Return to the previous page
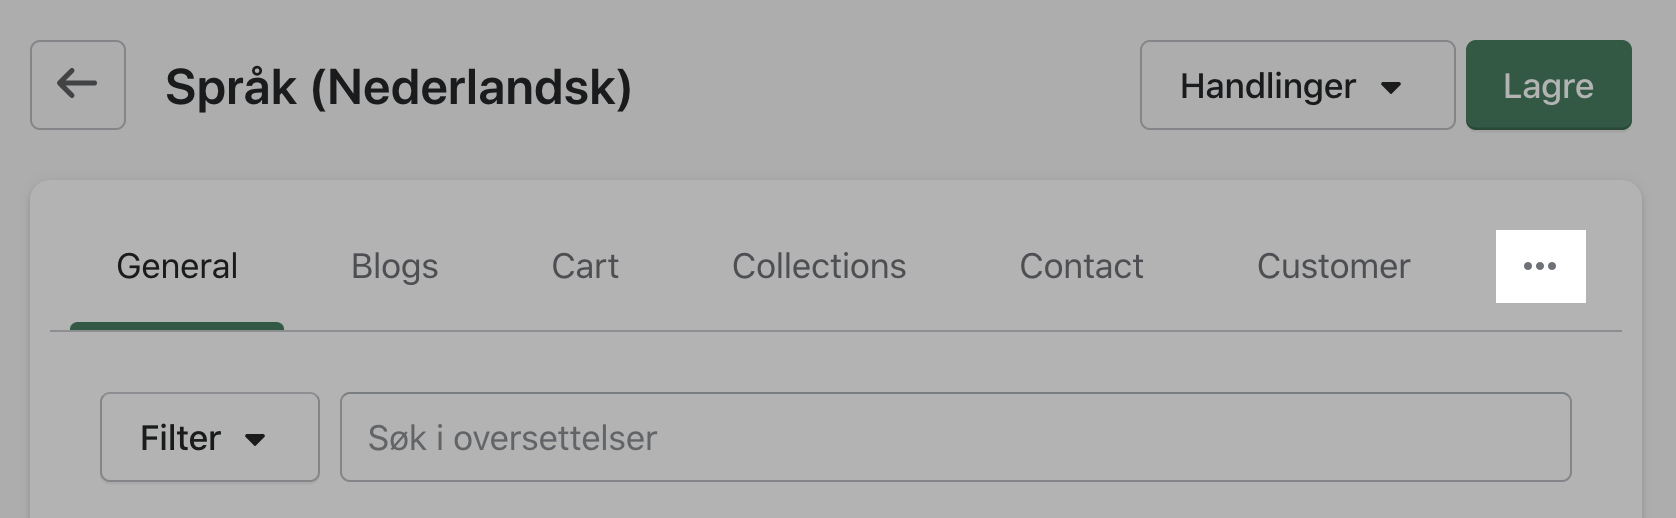Image resolution: width=1676 pixels, height=518 pixels. (77, 84)
